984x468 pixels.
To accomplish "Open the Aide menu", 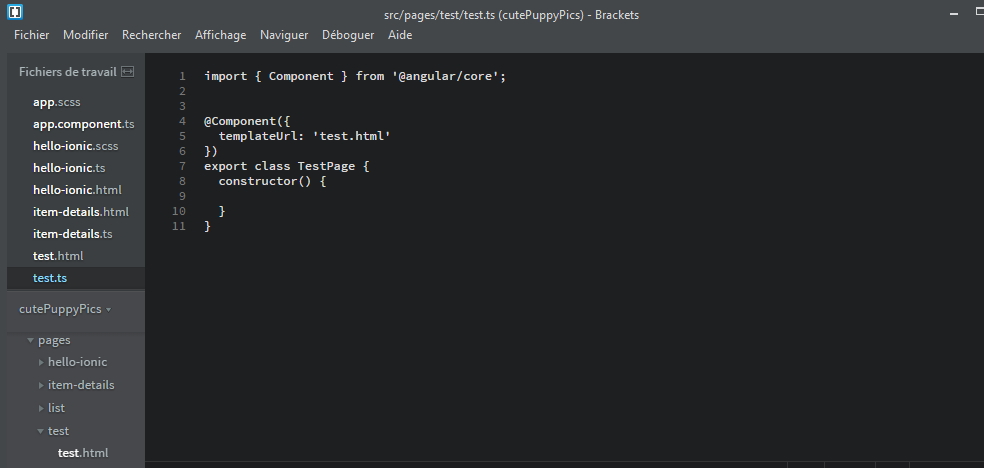I will tap(400, 35).
